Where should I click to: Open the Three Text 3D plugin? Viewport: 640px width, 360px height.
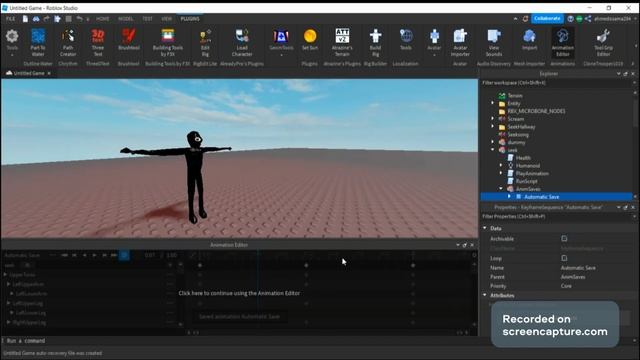click(98, 43)
